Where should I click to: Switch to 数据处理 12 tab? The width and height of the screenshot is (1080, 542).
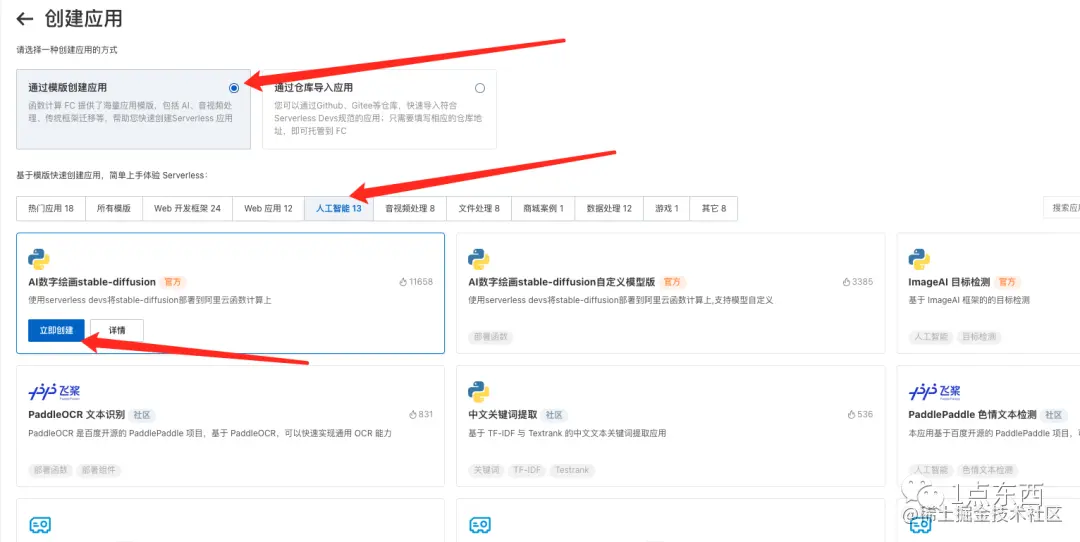609,208
